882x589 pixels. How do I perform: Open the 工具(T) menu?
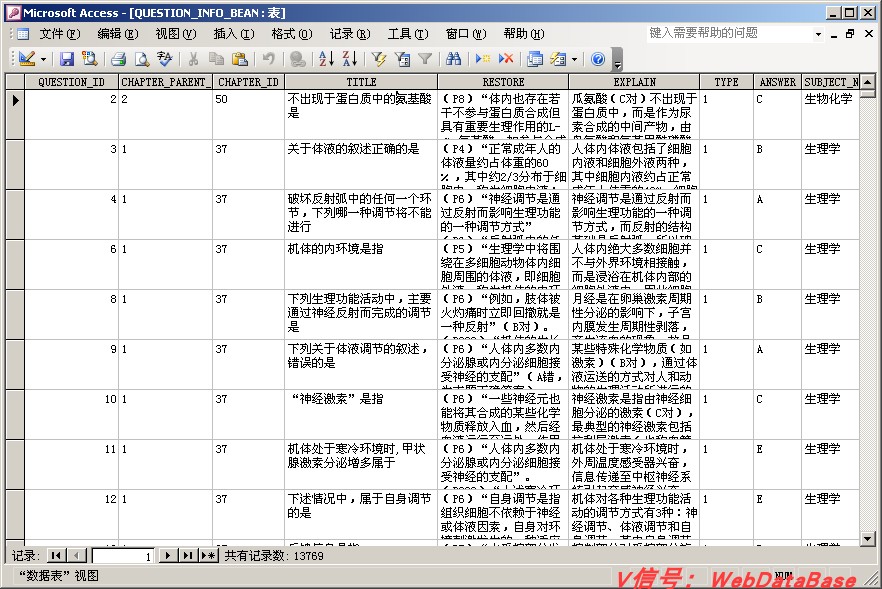coord(408,34)
